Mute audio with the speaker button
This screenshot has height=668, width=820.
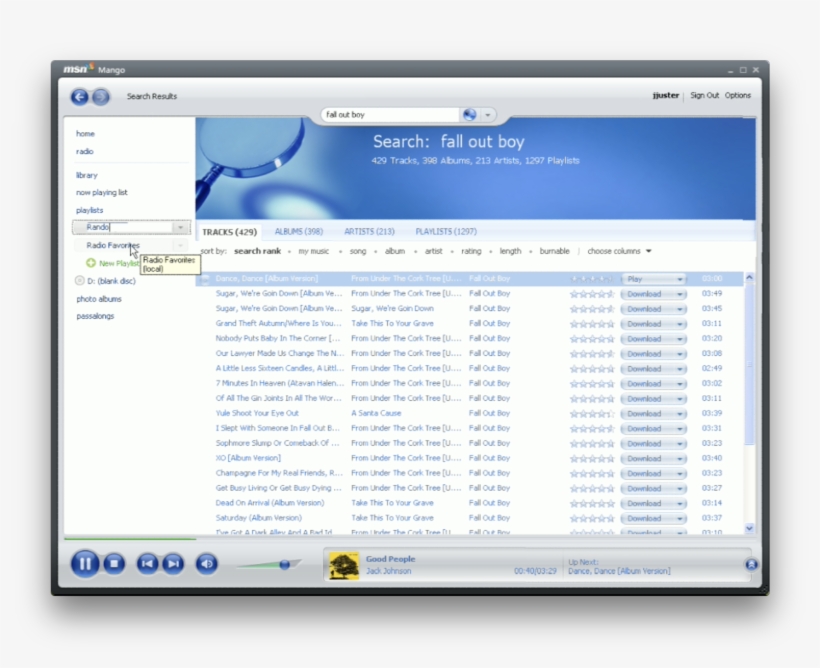point(207,564)
